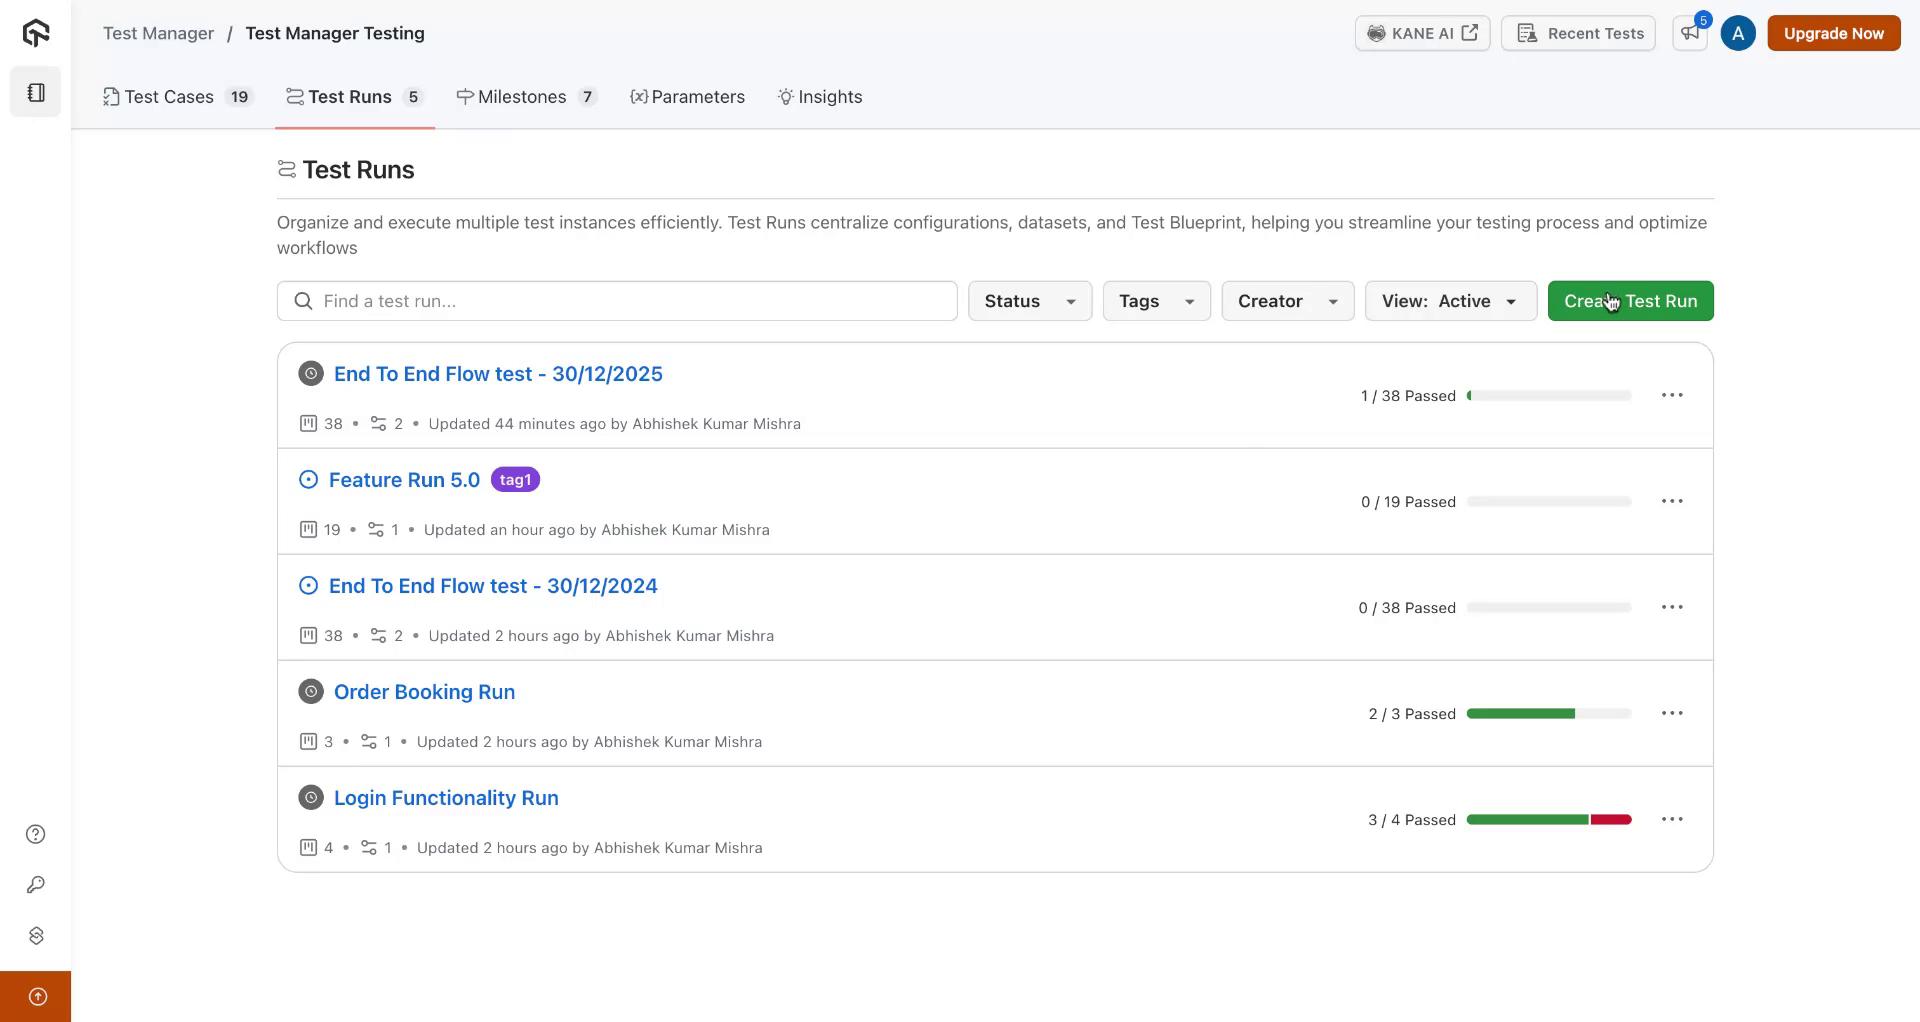Open the Milestones tab
This screenshot has height=1022, width=1920.
click(527, 97)
